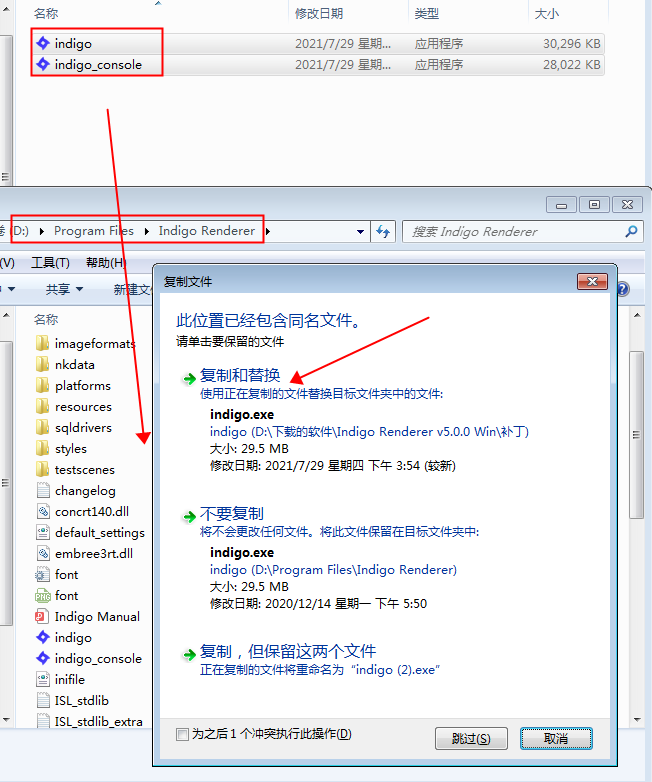Open the help question mark icon
This screenshot has height=782, width=652.
click(x=624, y=289)
